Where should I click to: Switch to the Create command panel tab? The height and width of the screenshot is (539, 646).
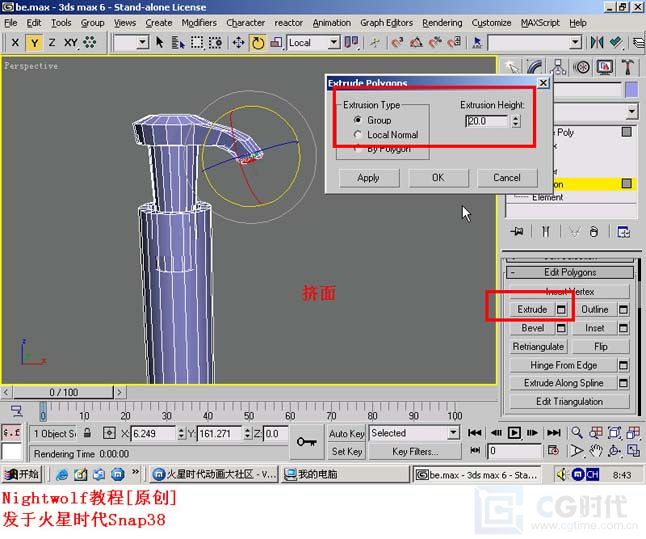[511, 67]
